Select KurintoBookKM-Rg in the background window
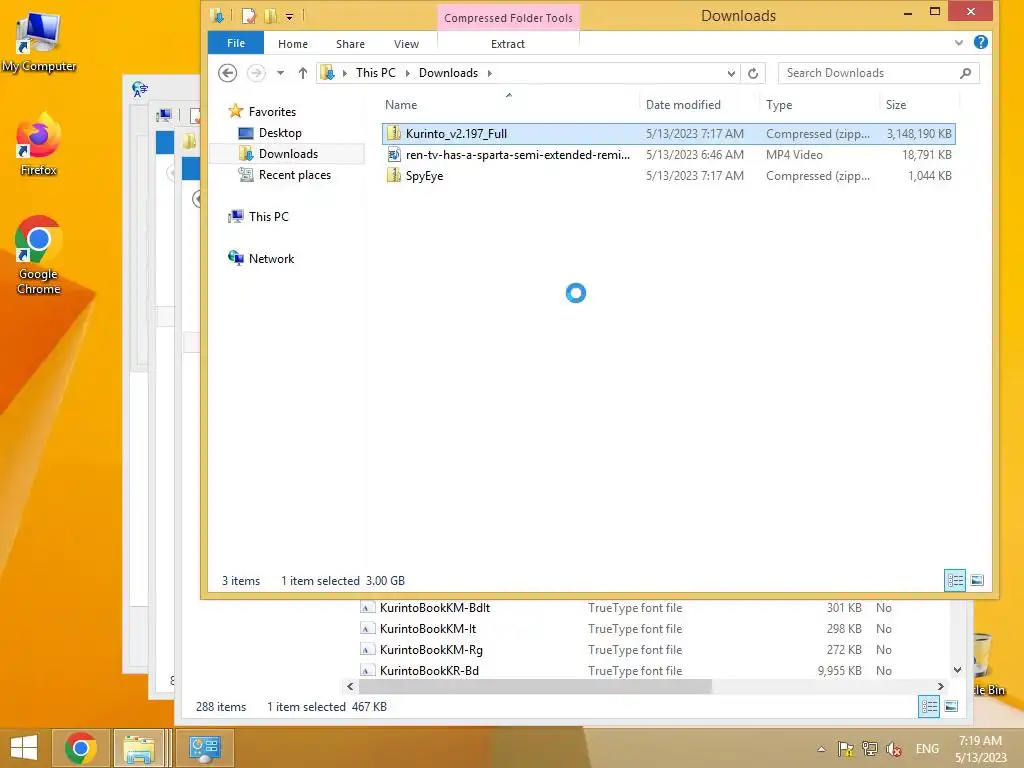 click(431, 650)
